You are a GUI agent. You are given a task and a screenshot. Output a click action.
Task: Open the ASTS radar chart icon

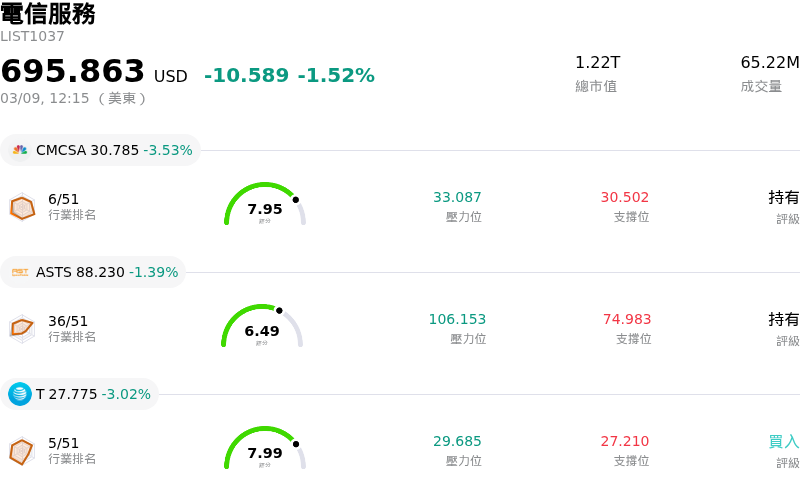(x=22, y=328)
